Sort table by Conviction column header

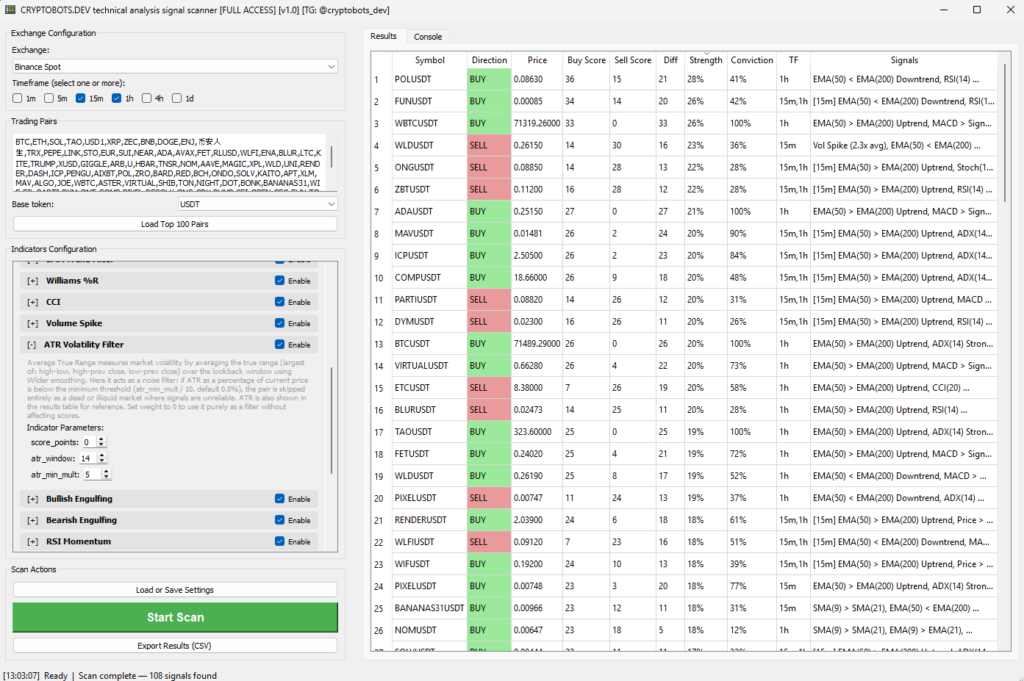[751, 60]
